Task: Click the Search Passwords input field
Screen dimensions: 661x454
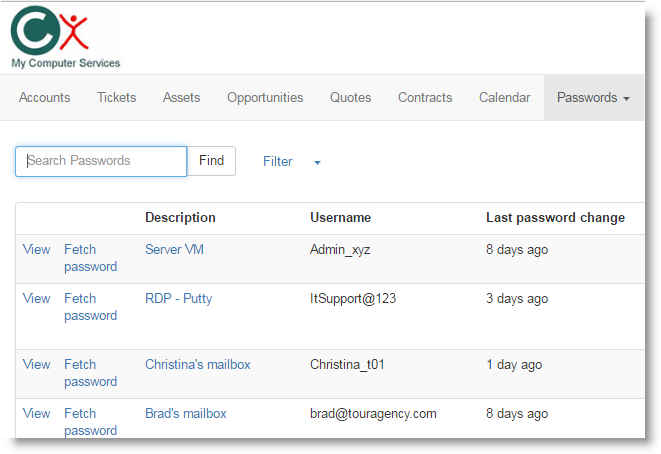Action: click(x=101, y=161)
